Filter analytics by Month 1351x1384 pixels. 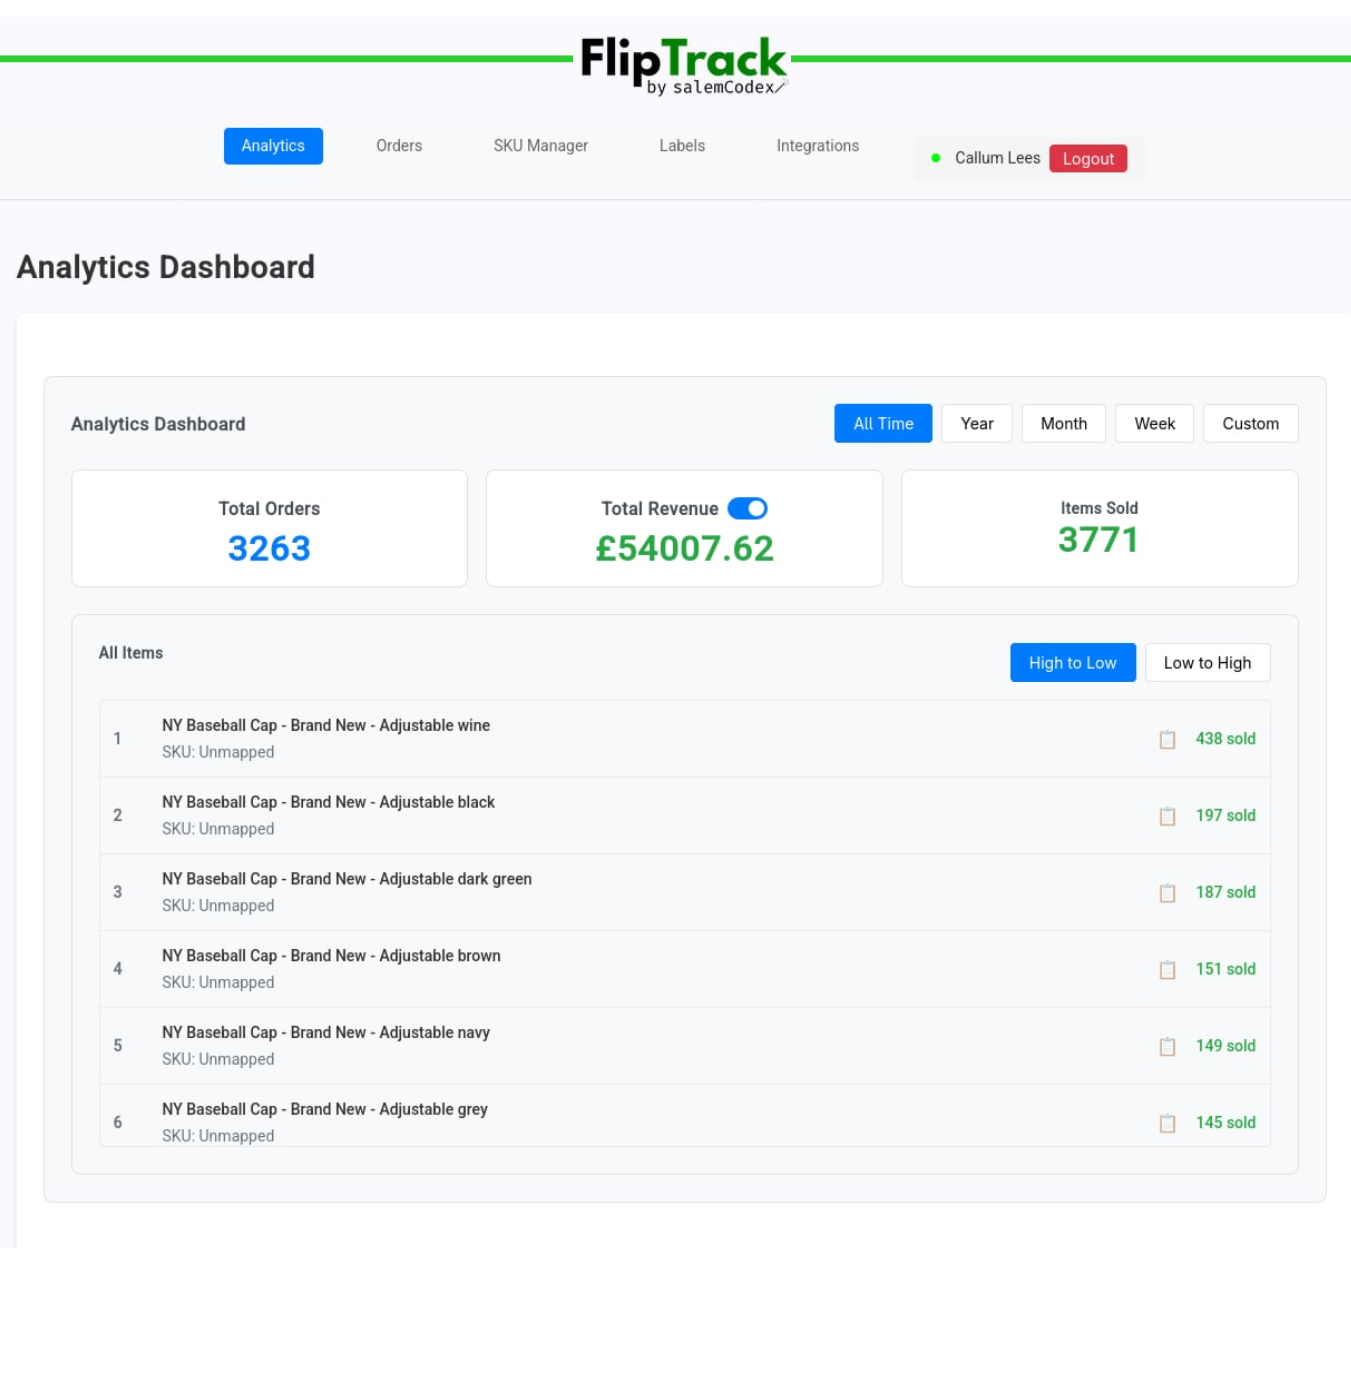(x=1063, y=424)
